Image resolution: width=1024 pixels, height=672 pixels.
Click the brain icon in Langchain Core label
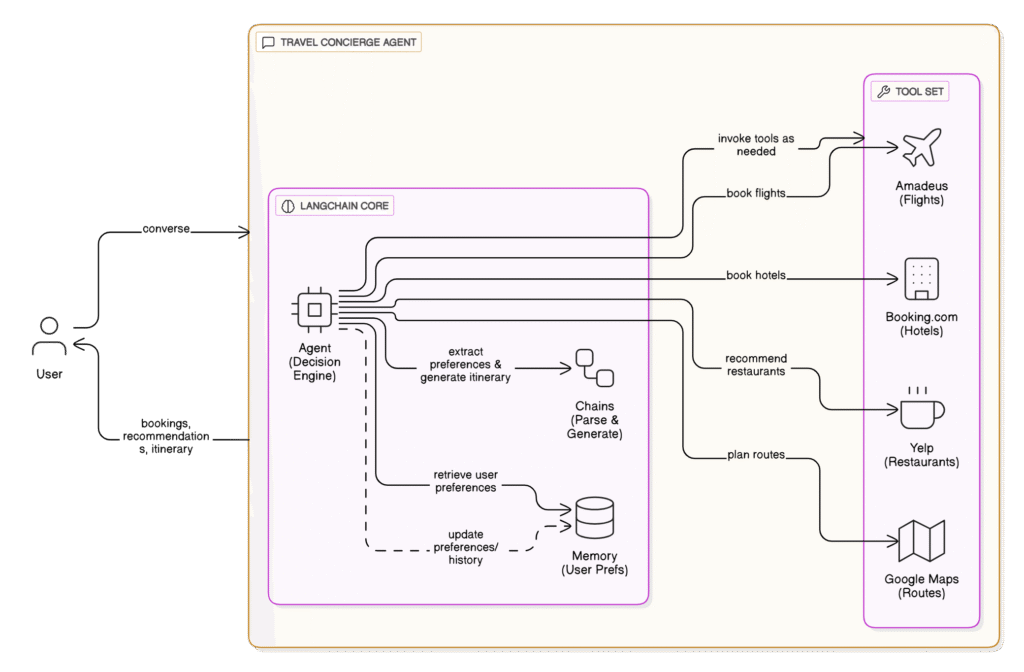(287, 206)
